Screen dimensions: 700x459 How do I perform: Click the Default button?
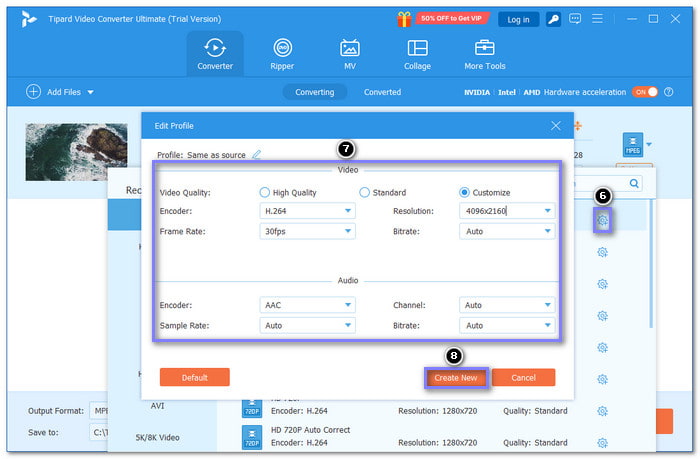(195, 377)
